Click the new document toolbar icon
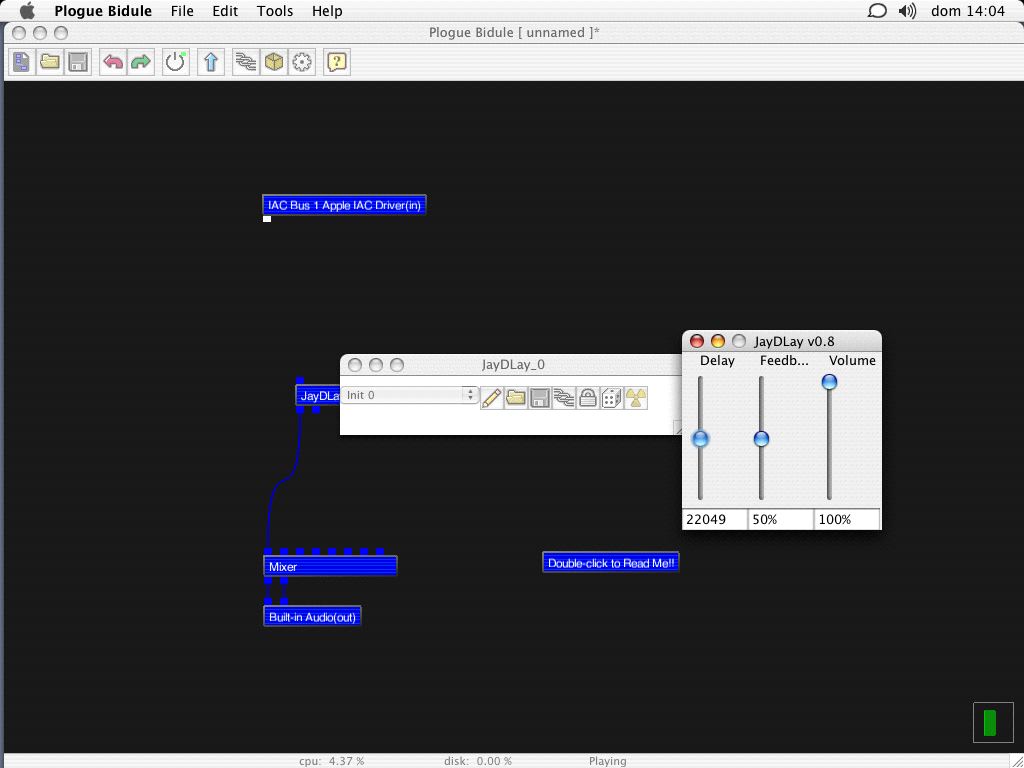This screenshot has height=768, width=1024. 22,63
